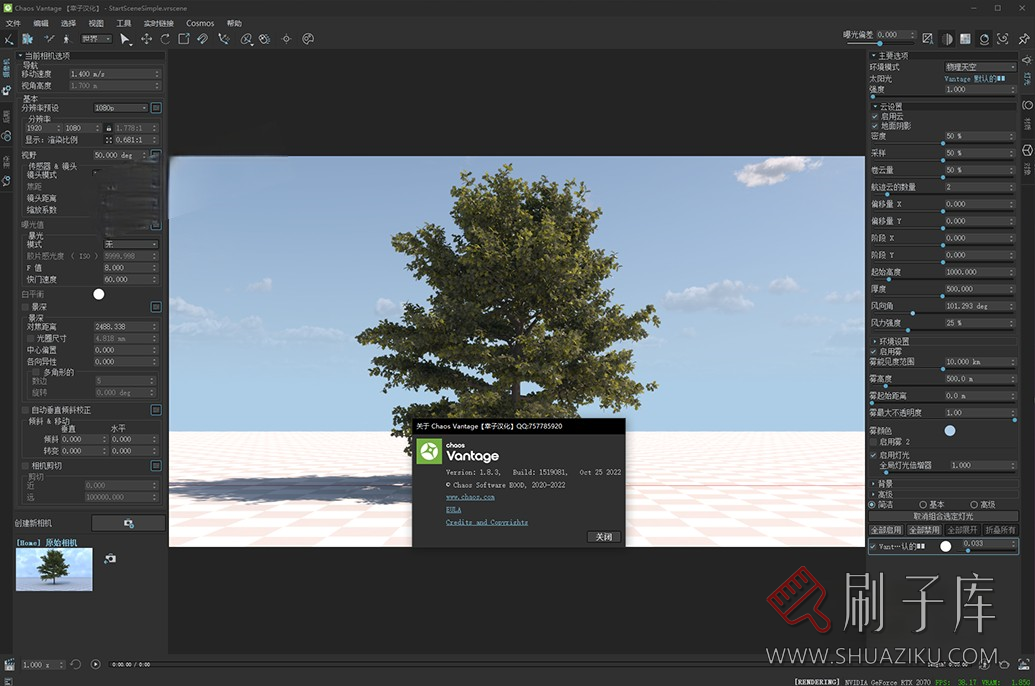
Task: Click the rotate tool icon
Action: pyautogui.click(x=165, y=39)
